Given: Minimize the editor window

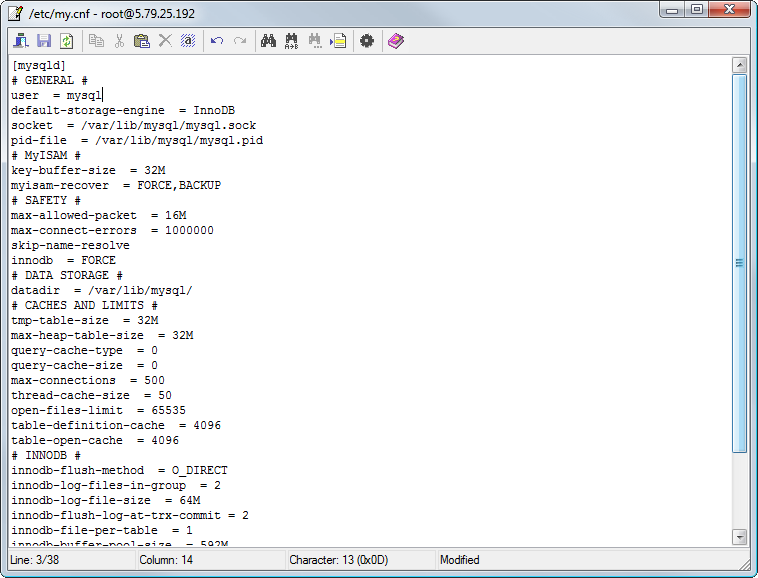Looking at the screenshot, I should [672, 10].
